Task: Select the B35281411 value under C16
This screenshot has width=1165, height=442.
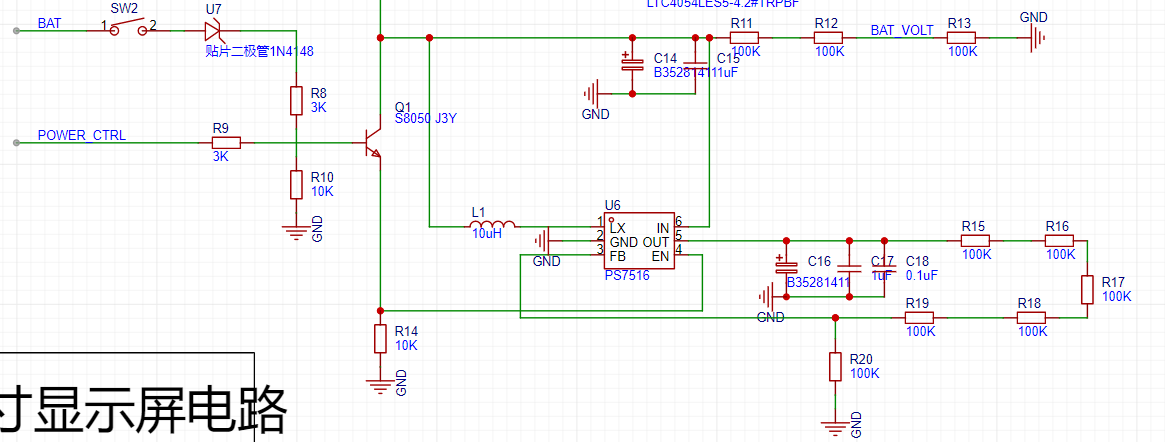Action: (819, 283)
